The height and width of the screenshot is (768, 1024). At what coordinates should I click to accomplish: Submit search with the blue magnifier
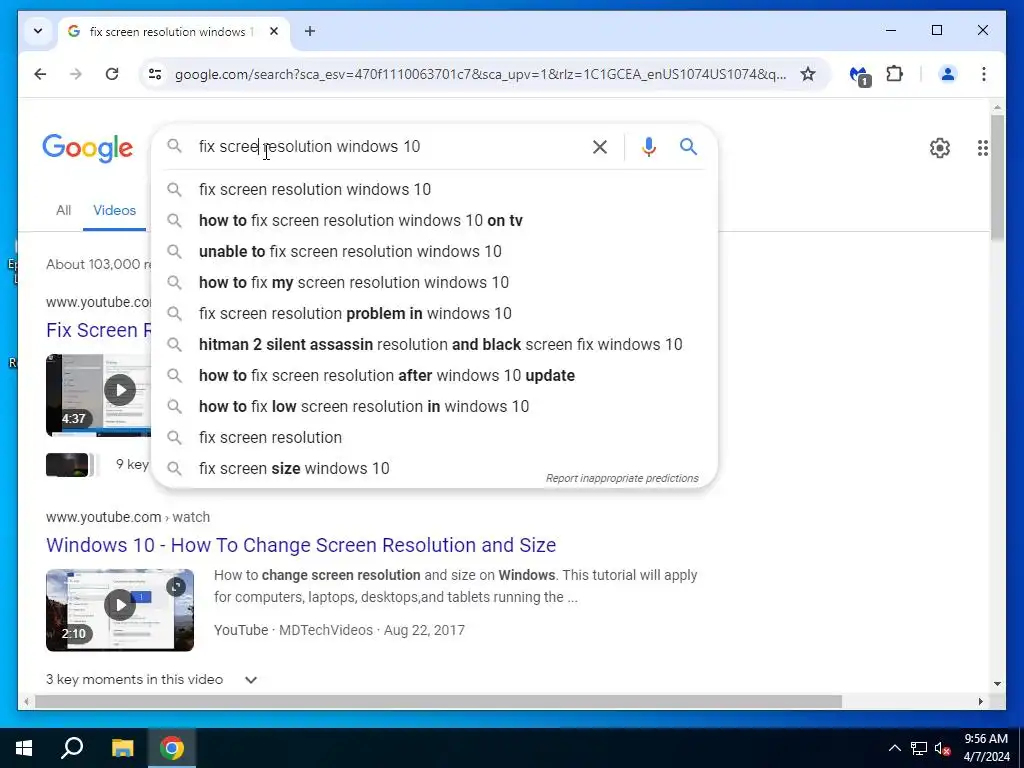pos(688,146)
